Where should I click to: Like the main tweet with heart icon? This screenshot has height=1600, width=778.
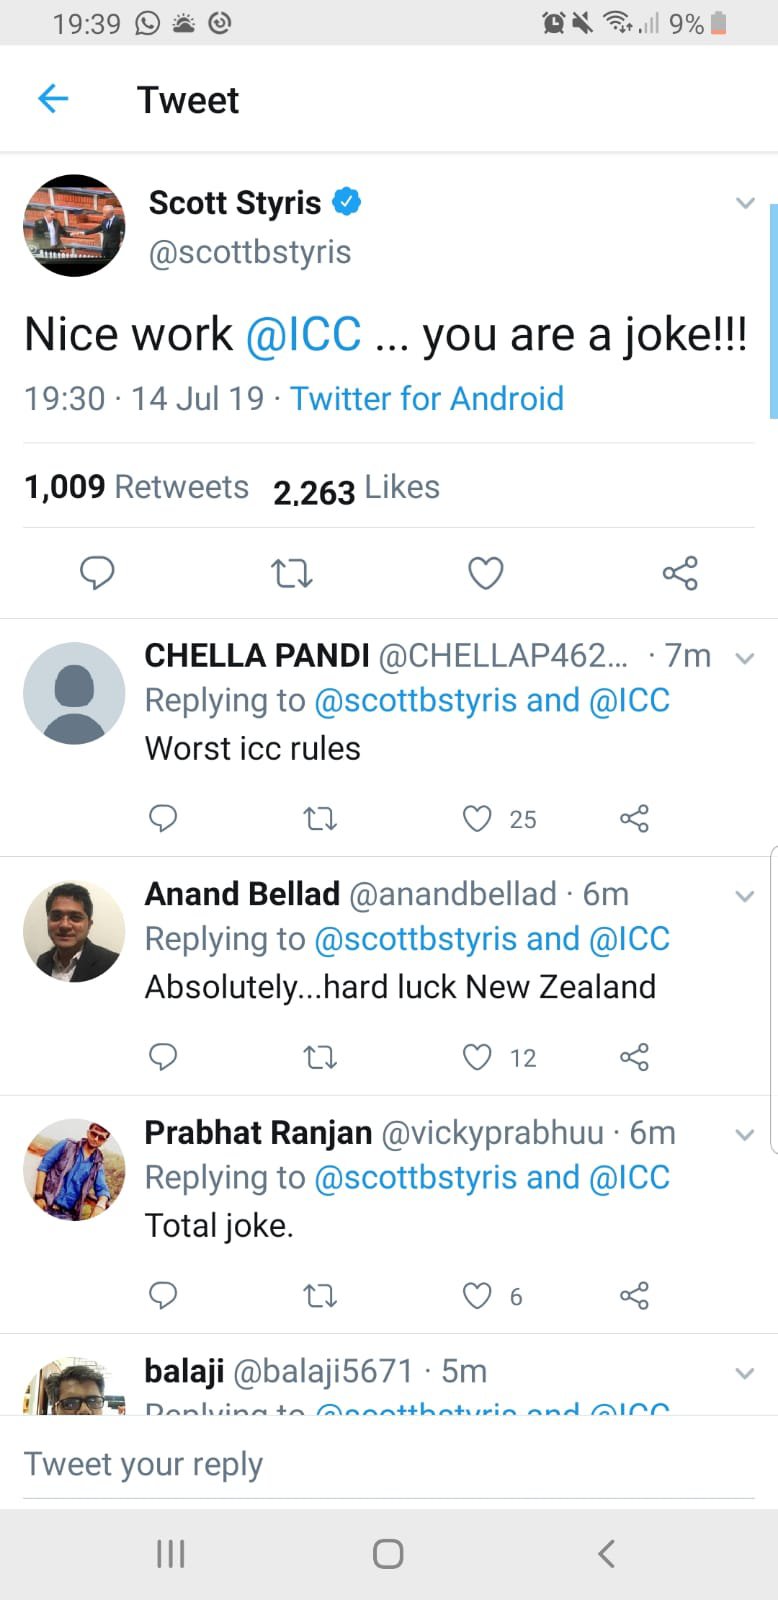[x=486, y=573]
